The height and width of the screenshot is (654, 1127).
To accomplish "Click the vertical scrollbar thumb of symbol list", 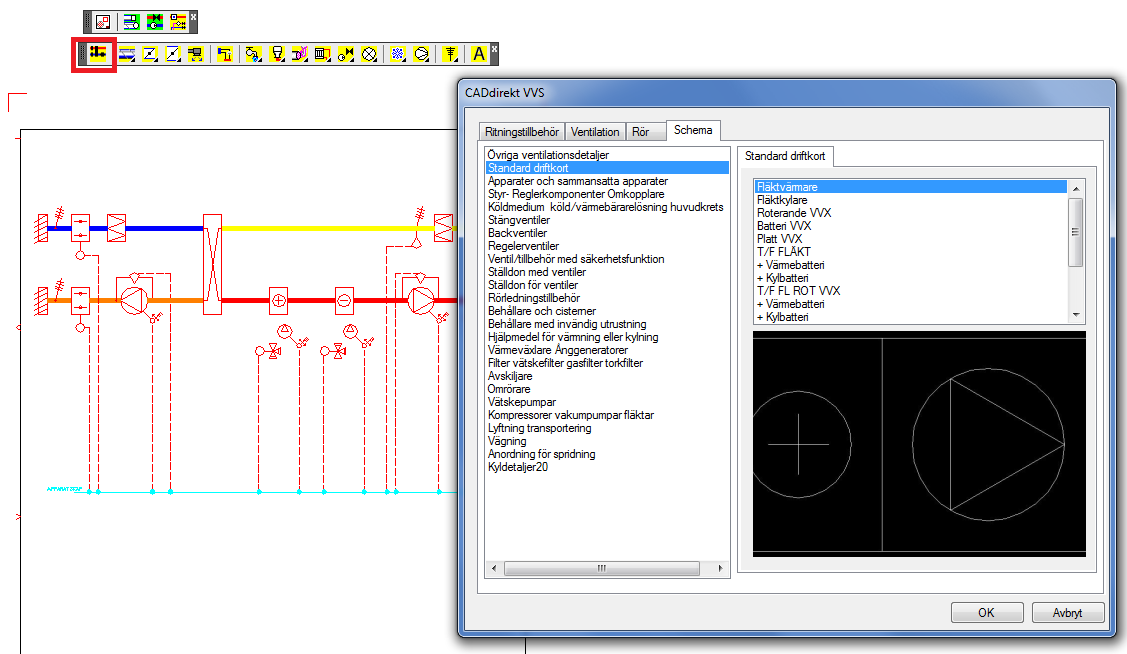I will 1076,232.
